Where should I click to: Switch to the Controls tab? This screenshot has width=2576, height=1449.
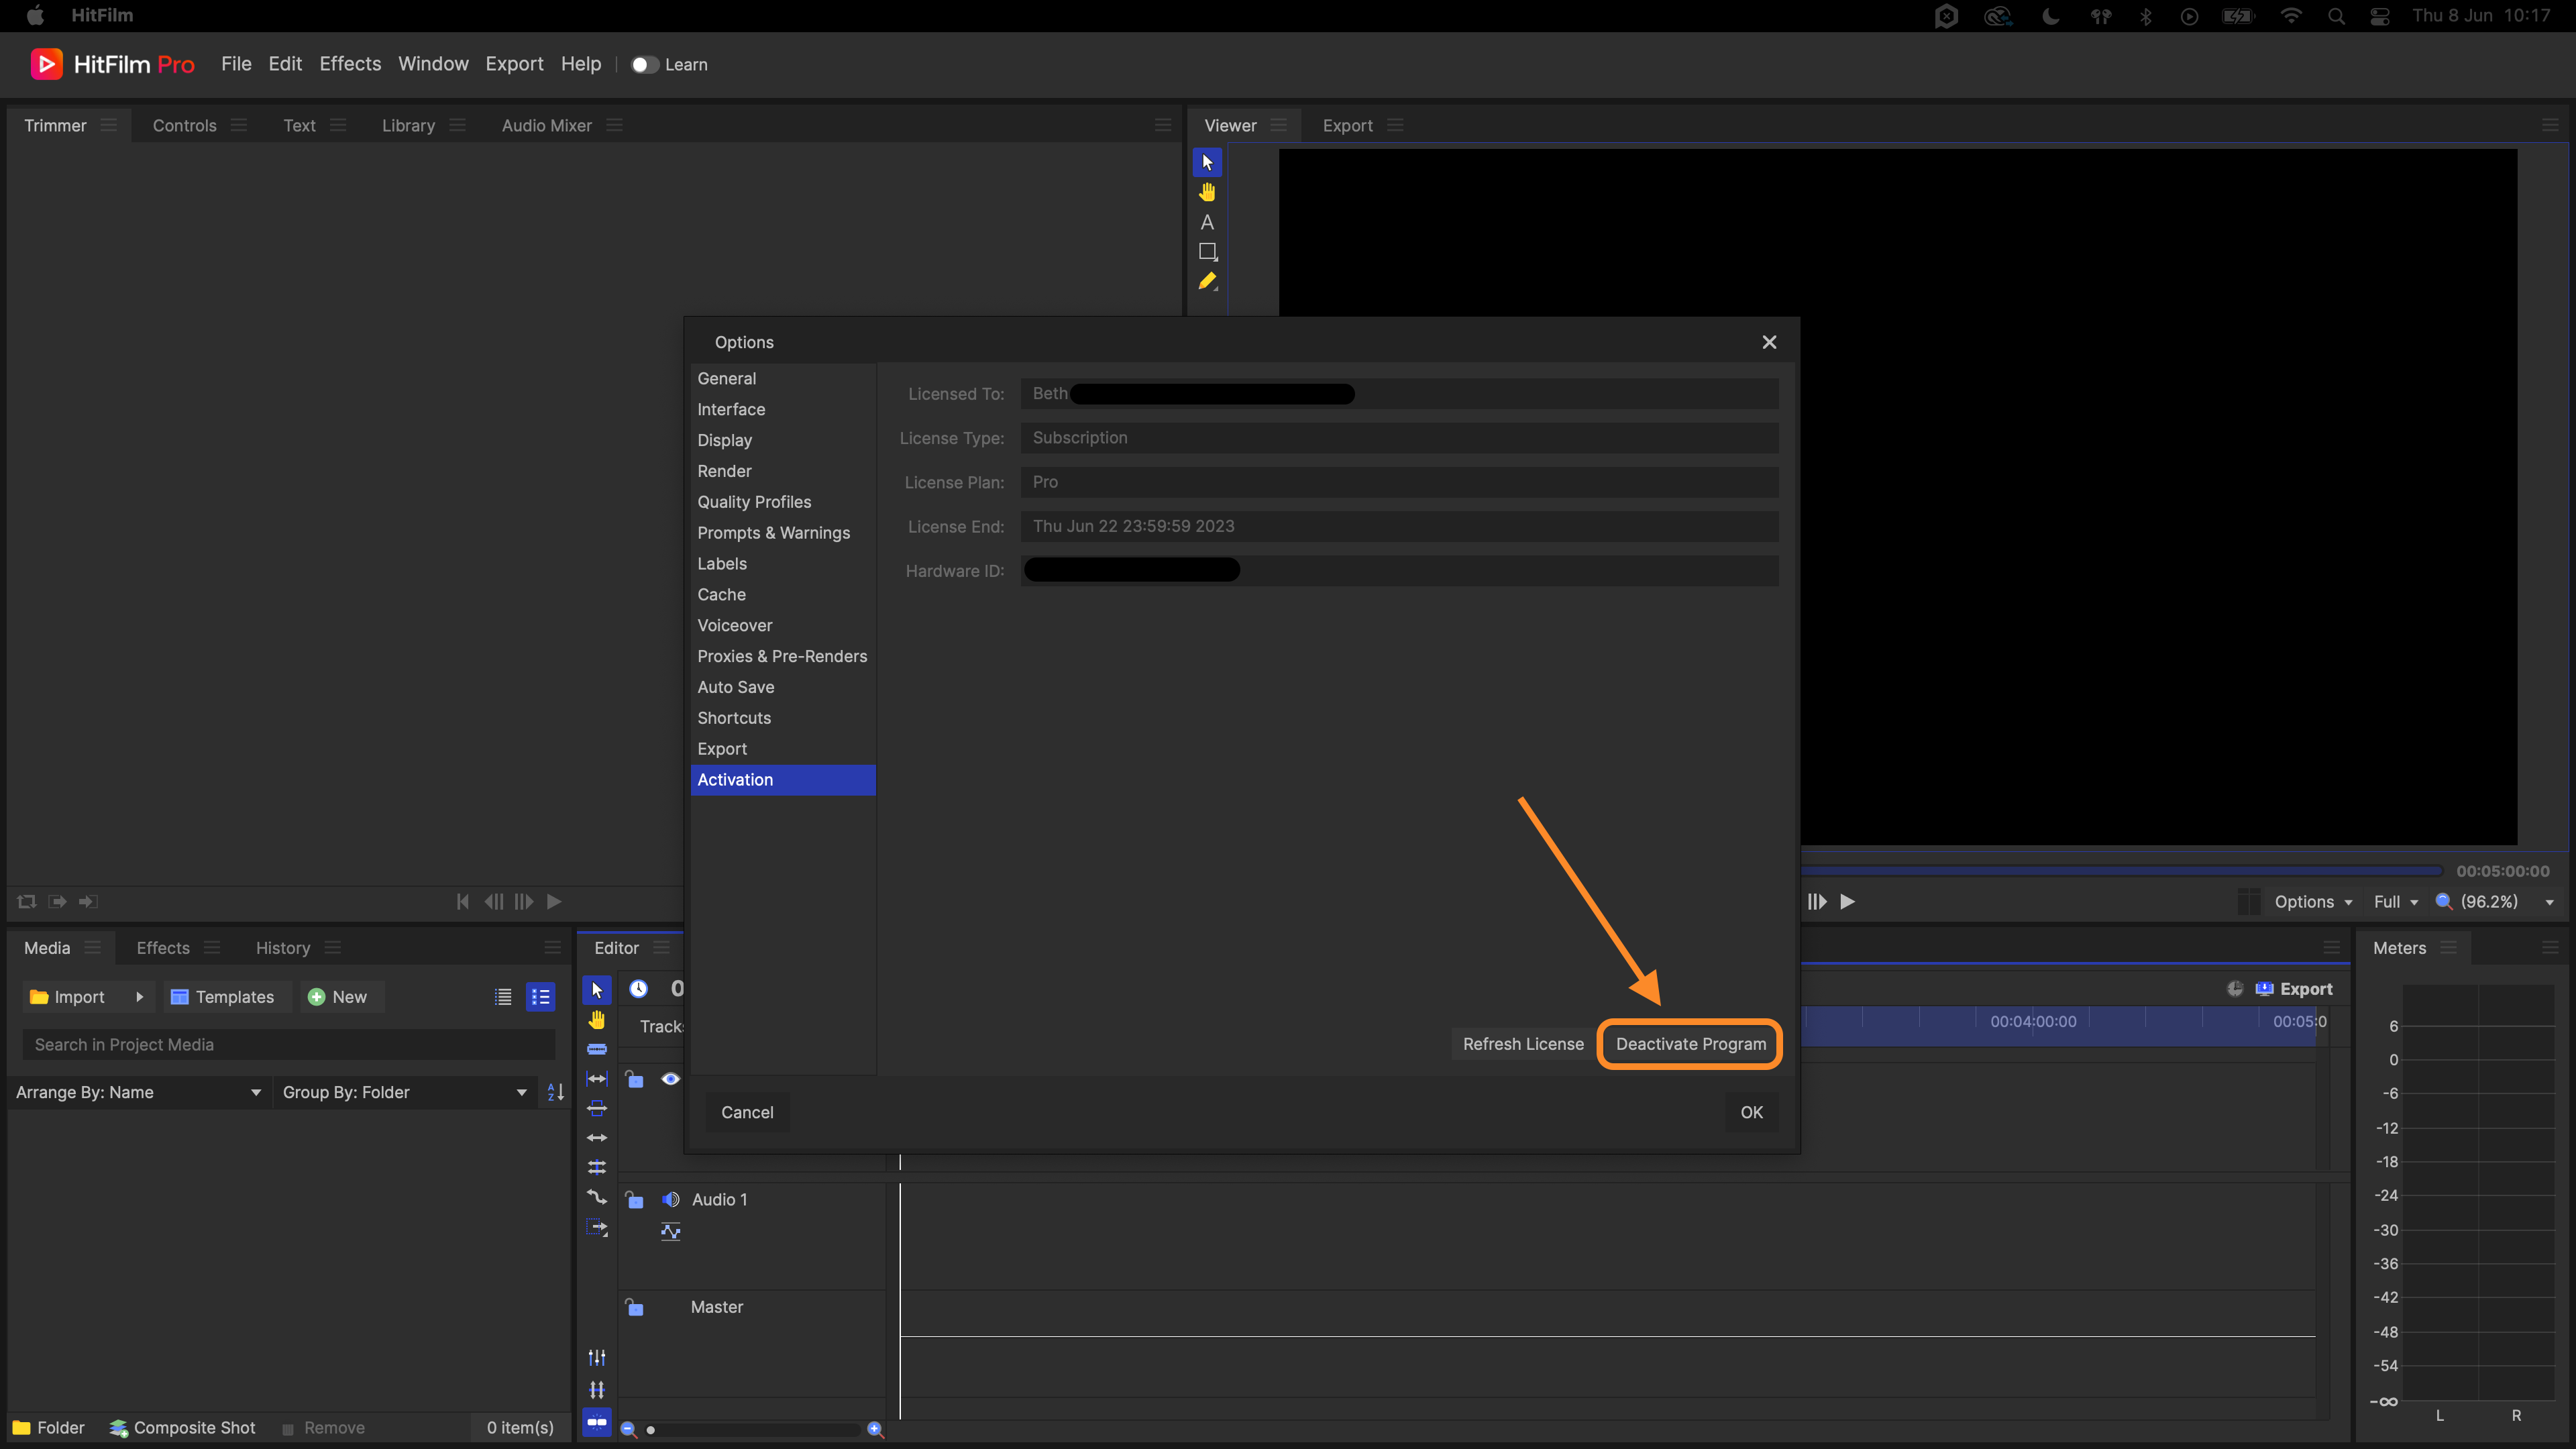[x=184, y=125]
